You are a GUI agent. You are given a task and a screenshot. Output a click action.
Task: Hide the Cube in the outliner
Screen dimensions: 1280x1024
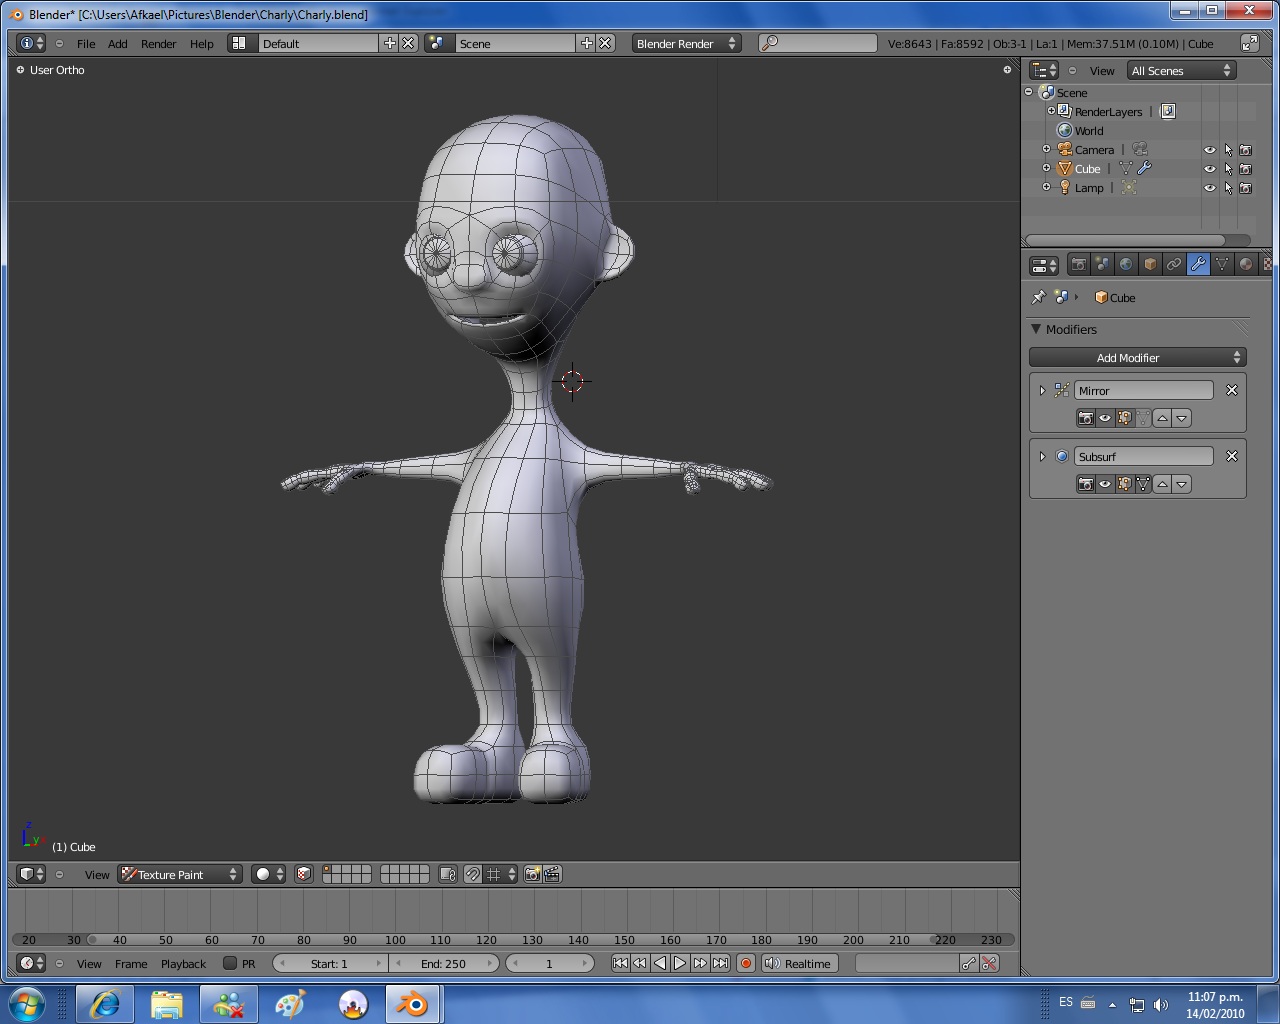[1209, 169]
